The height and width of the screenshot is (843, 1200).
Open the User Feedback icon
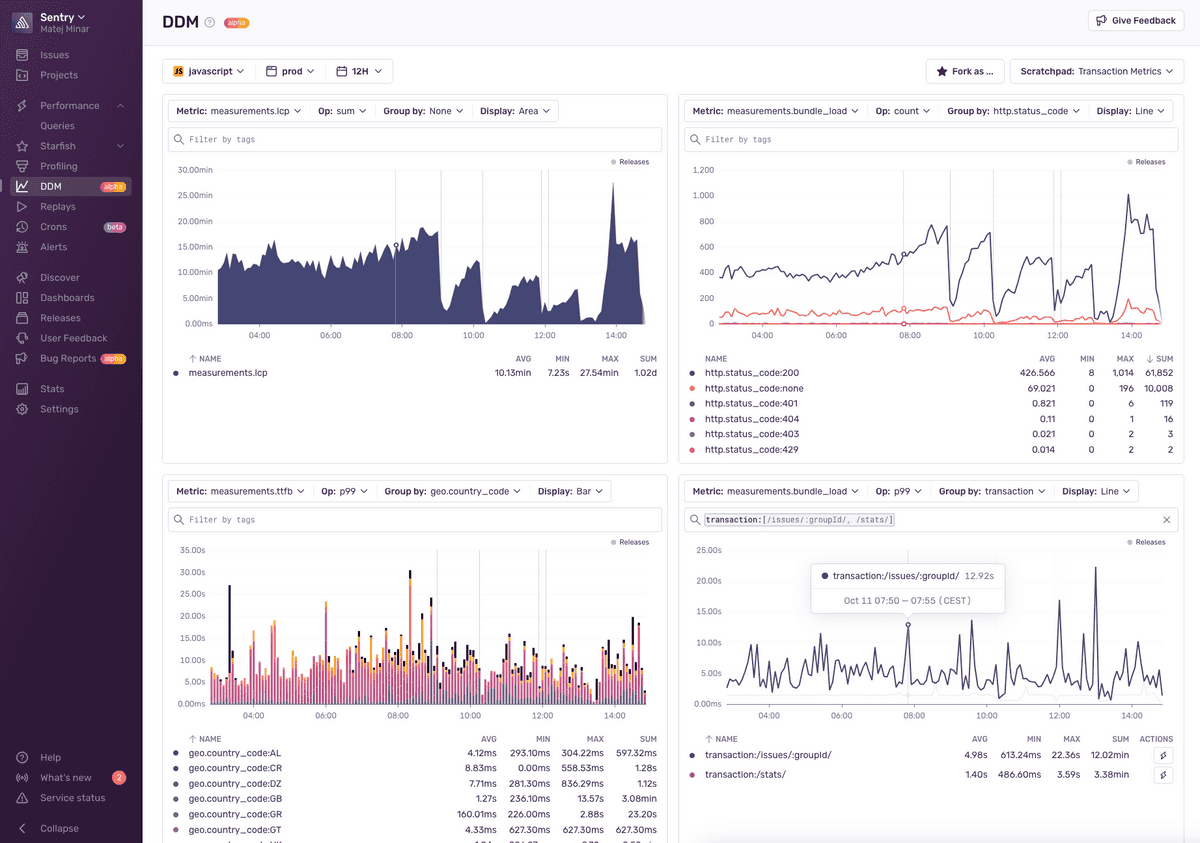(x=22, y=338)
